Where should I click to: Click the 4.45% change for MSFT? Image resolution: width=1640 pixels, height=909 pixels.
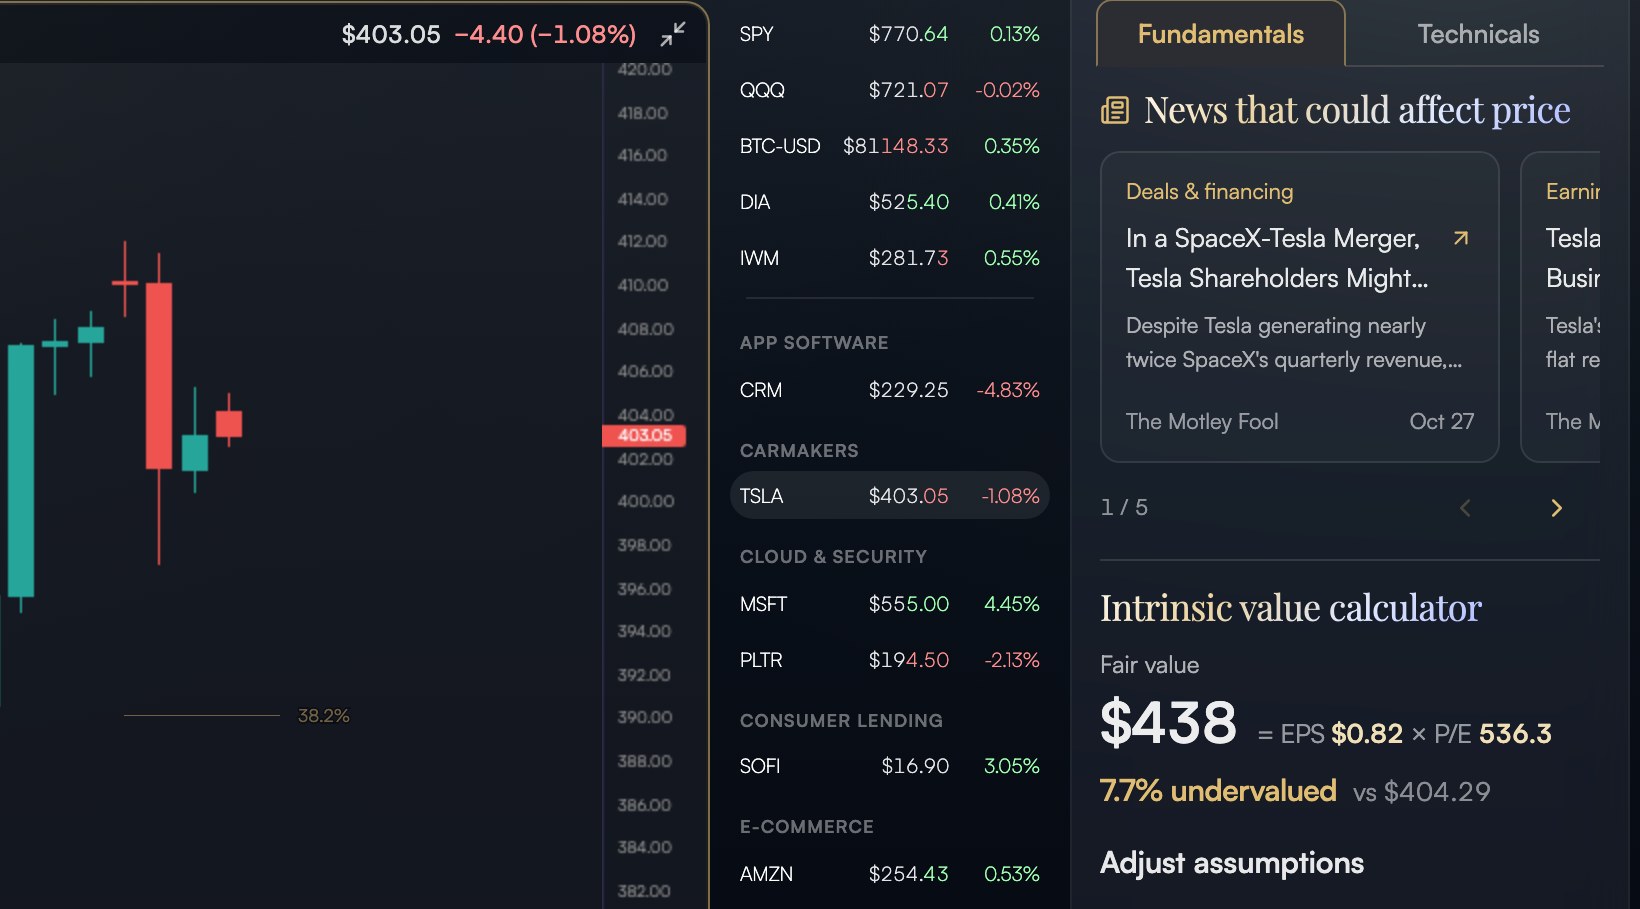coord(1012,604)
